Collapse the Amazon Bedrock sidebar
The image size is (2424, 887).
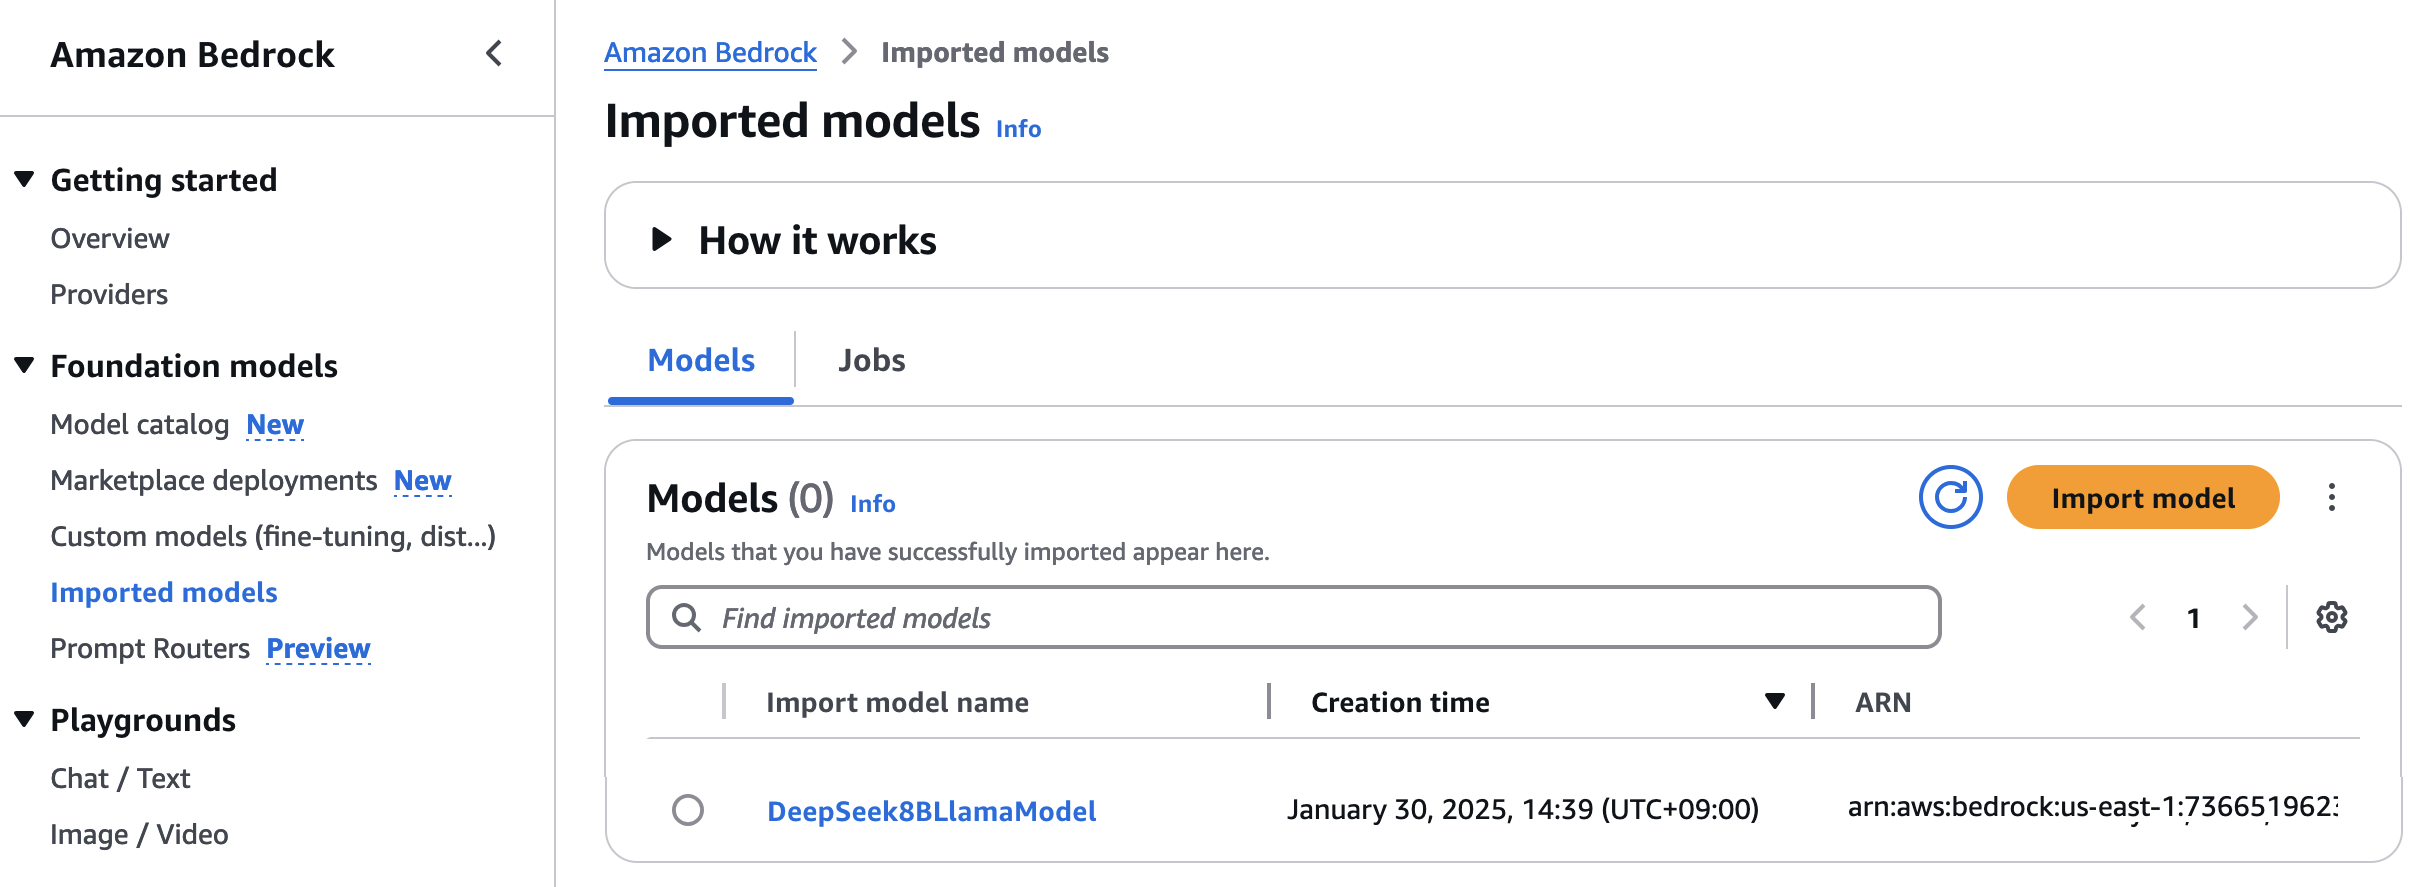[x=494, y=53]
